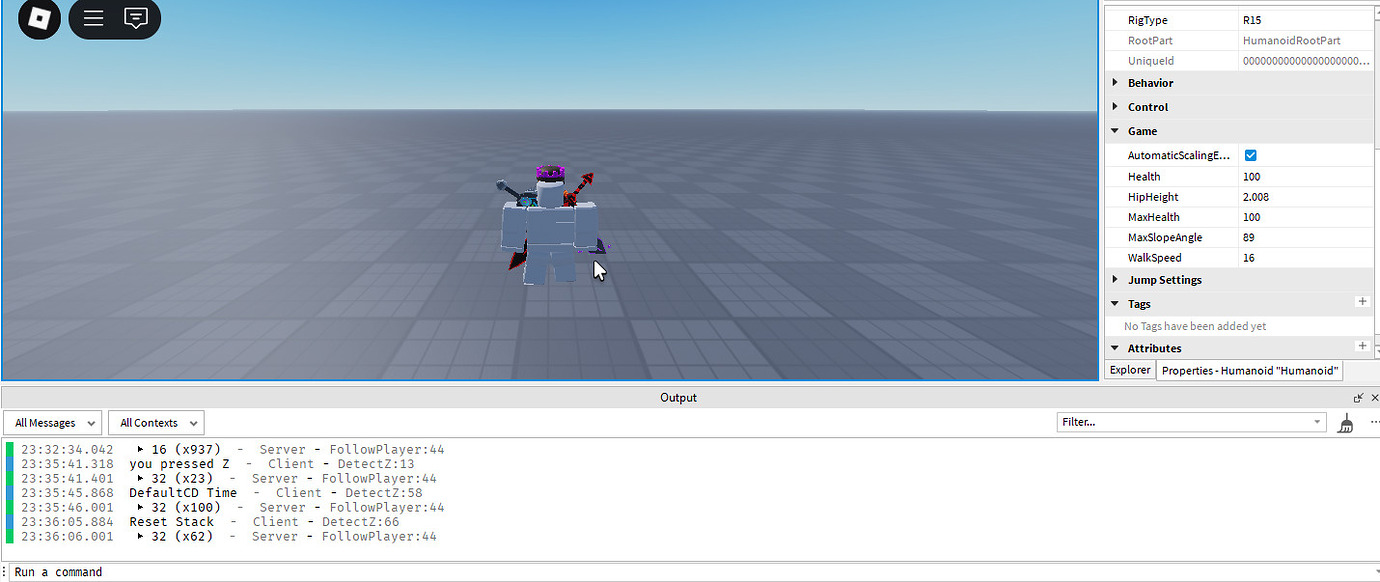
Task: Add a new Tag with plus button
Action: pyautogui.click(x=1362, y=301)
